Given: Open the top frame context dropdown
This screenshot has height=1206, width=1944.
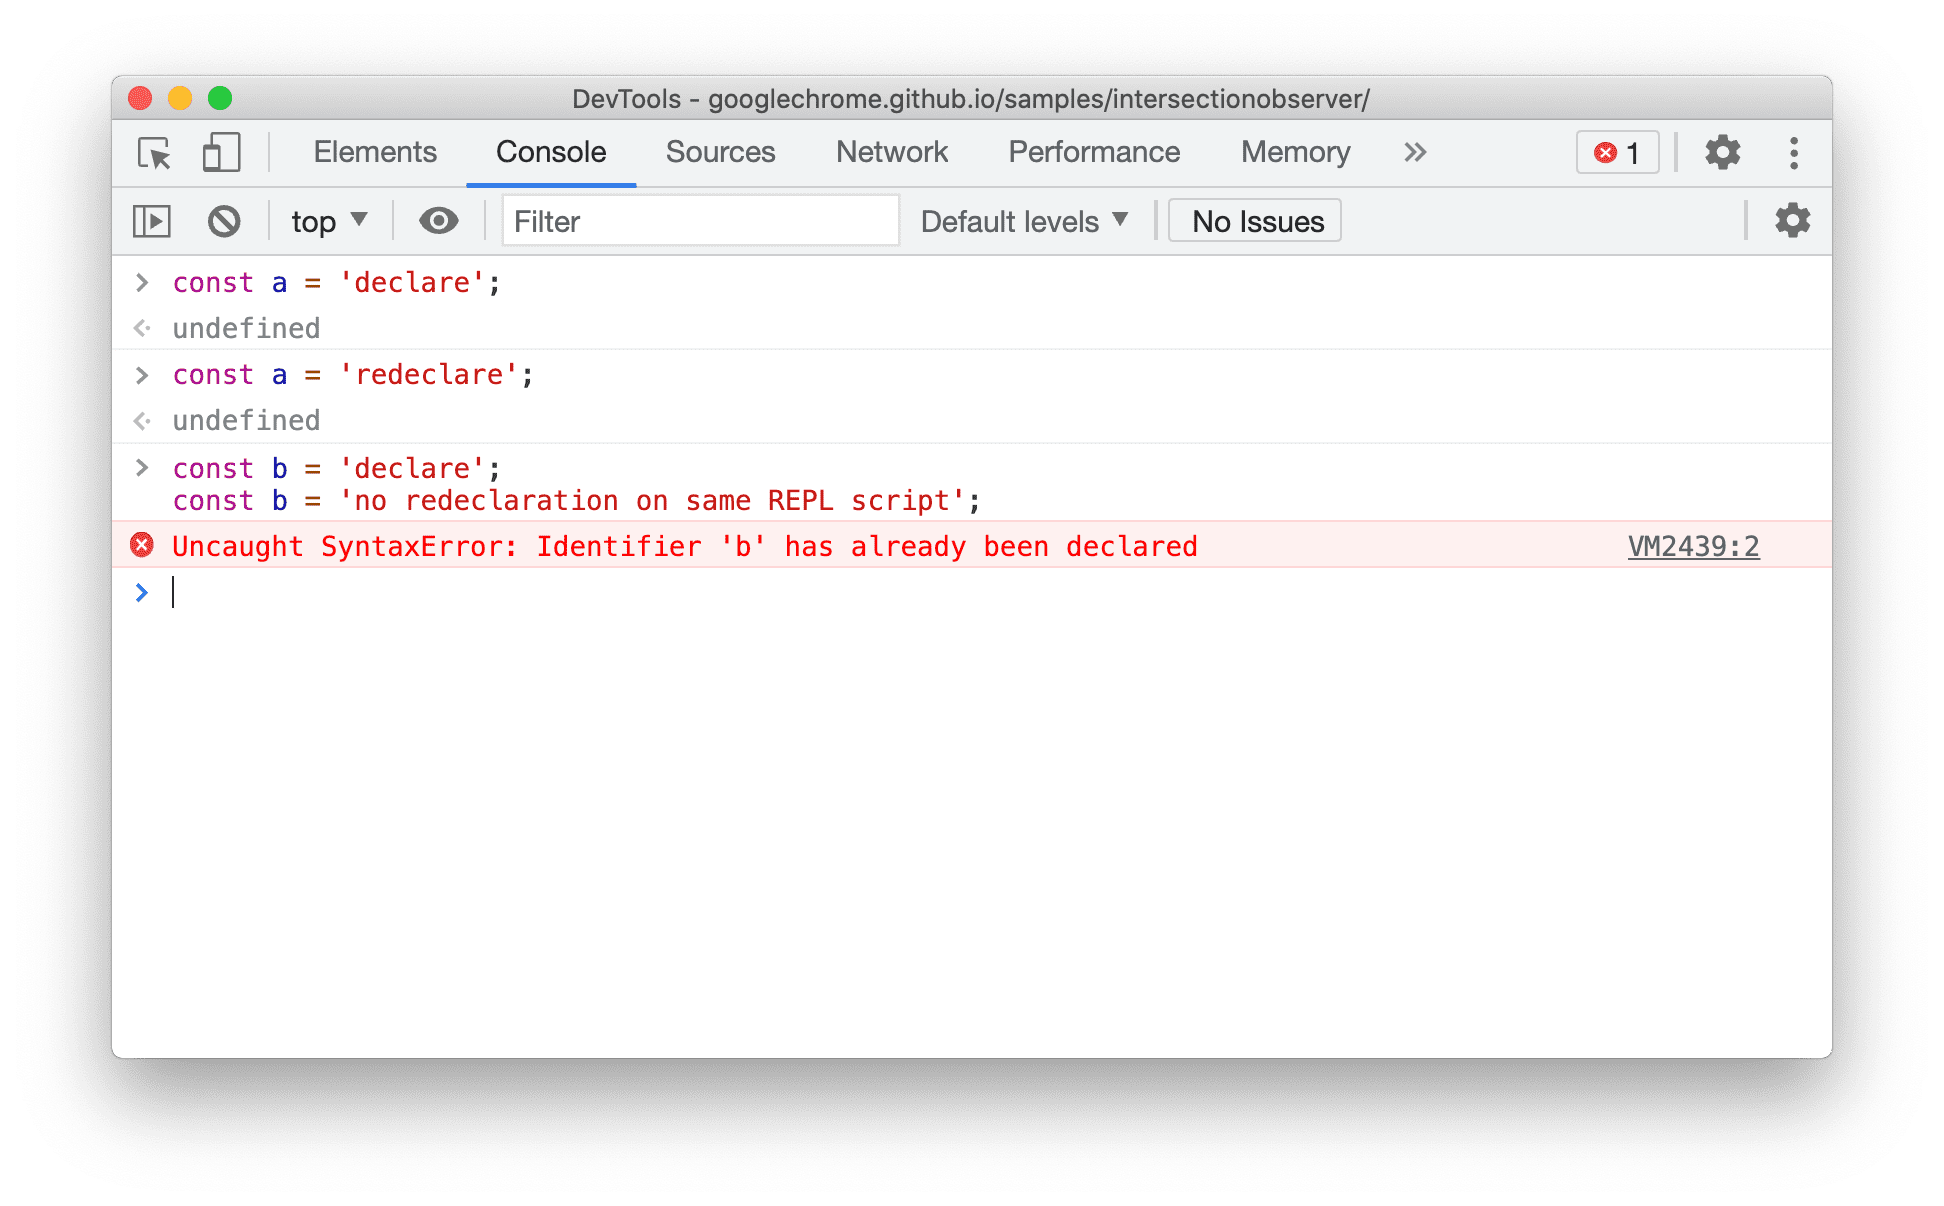Looking at the screenshot, I should coord(327,221).
